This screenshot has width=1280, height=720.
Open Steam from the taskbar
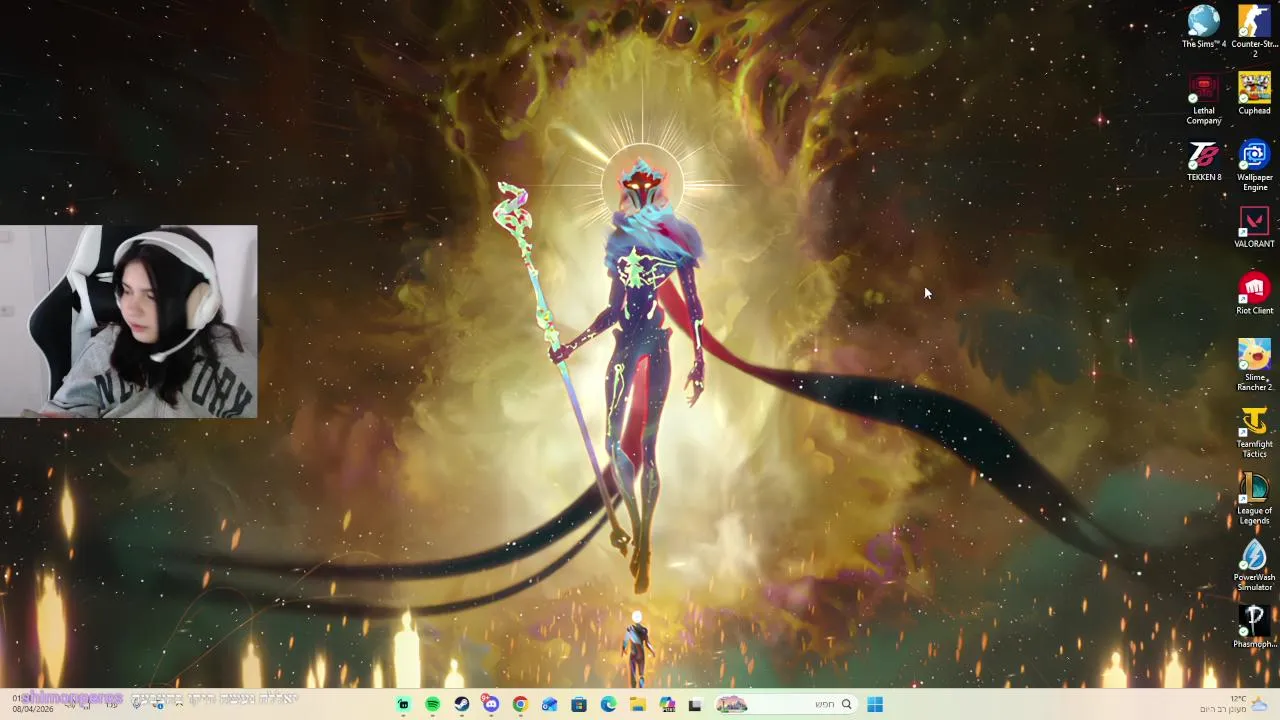point(461,705)
